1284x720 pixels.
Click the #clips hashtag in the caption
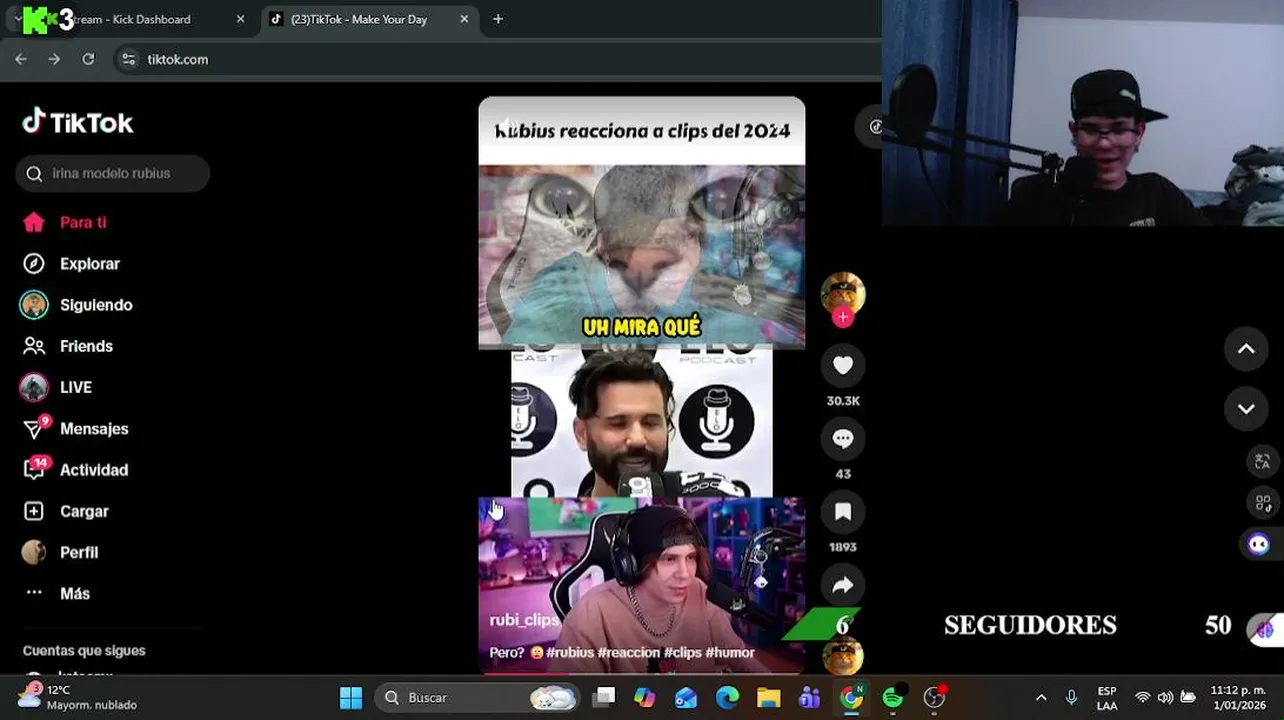pyautogui.click(x=682, y=652)
